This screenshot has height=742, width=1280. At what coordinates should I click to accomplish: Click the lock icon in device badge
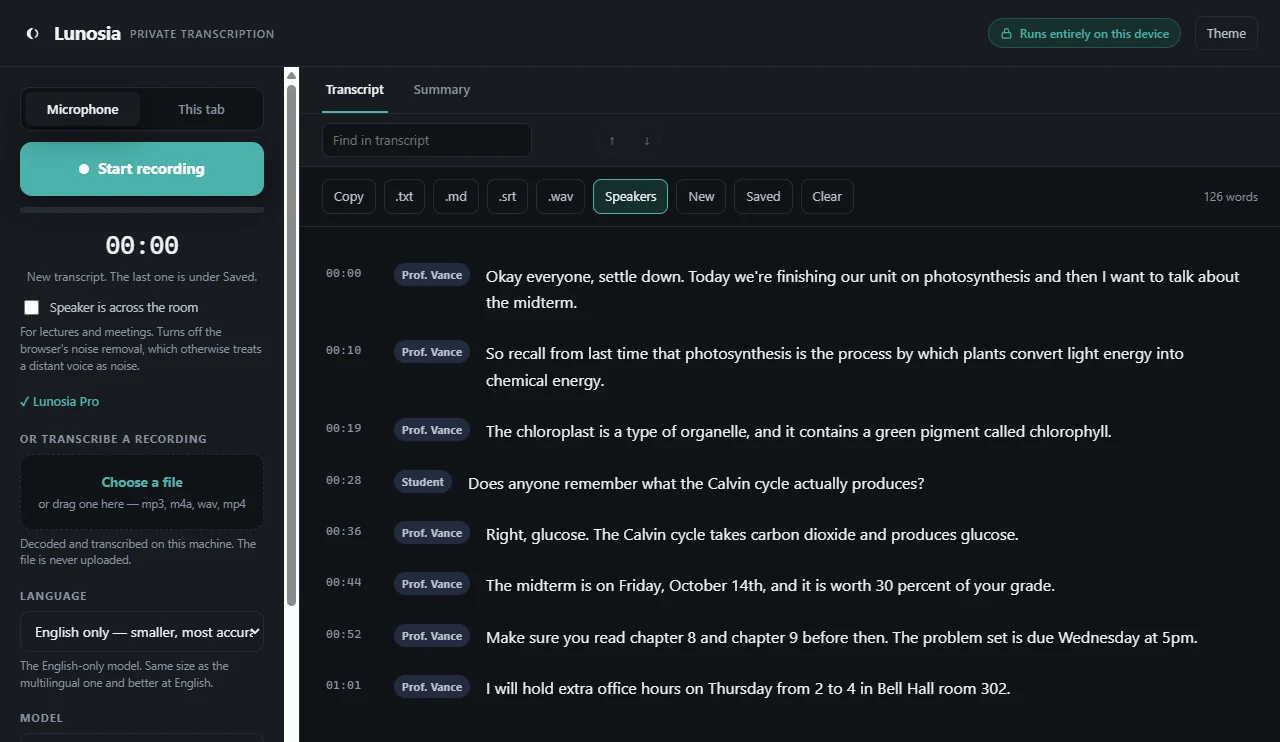(x=1008, y=34)
